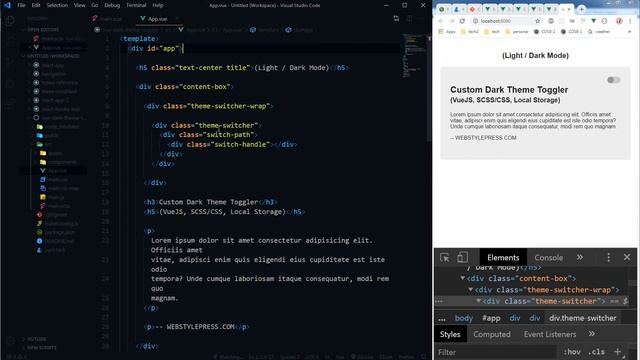Switch to the Console tab in DevTools
640x360 pixels.
point(549,258)
